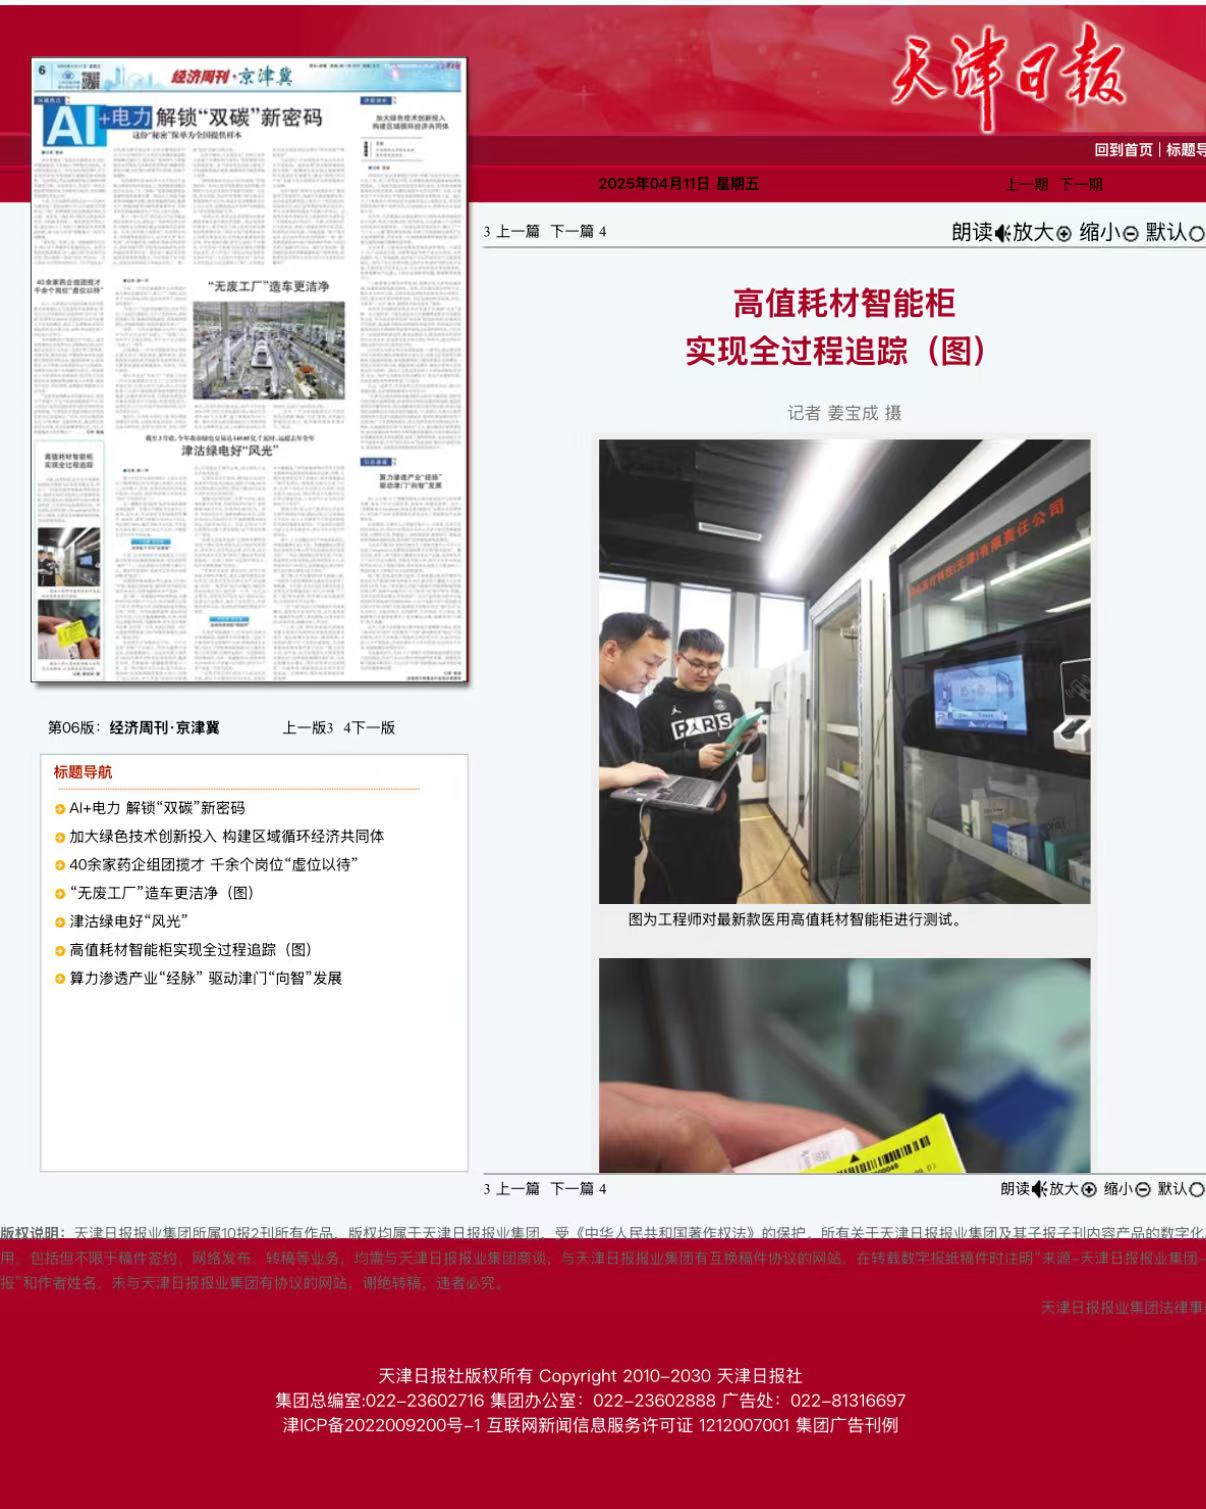1206x1509 pixels.
Task: Select 算力渗透产业"经脉" article in navigation list
Action: pyautogui.click(x=205, y=978)
